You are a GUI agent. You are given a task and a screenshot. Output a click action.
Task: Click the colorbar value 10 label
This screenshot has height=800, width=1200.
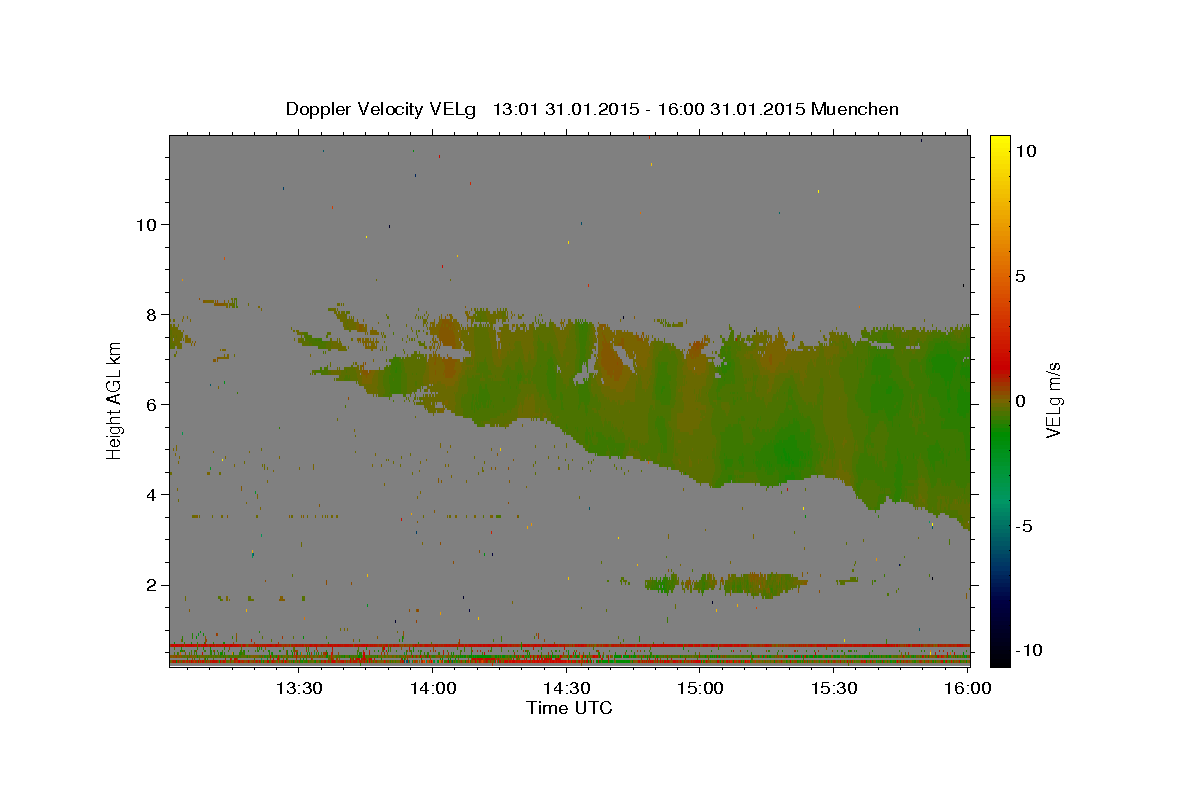point(1025,150)
